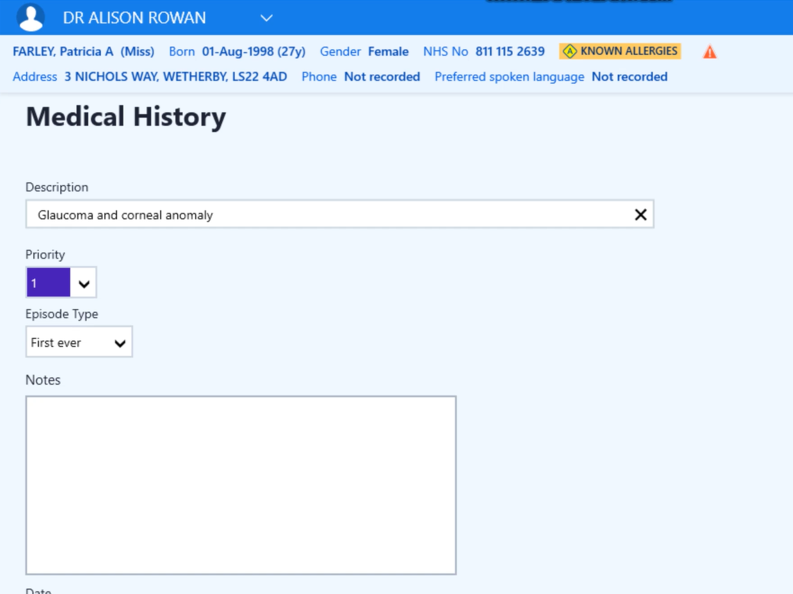This screenshot has height=594, width=793.
Task: Click the birth date 01-Aug-1998 (27y)
Action: 254,52
